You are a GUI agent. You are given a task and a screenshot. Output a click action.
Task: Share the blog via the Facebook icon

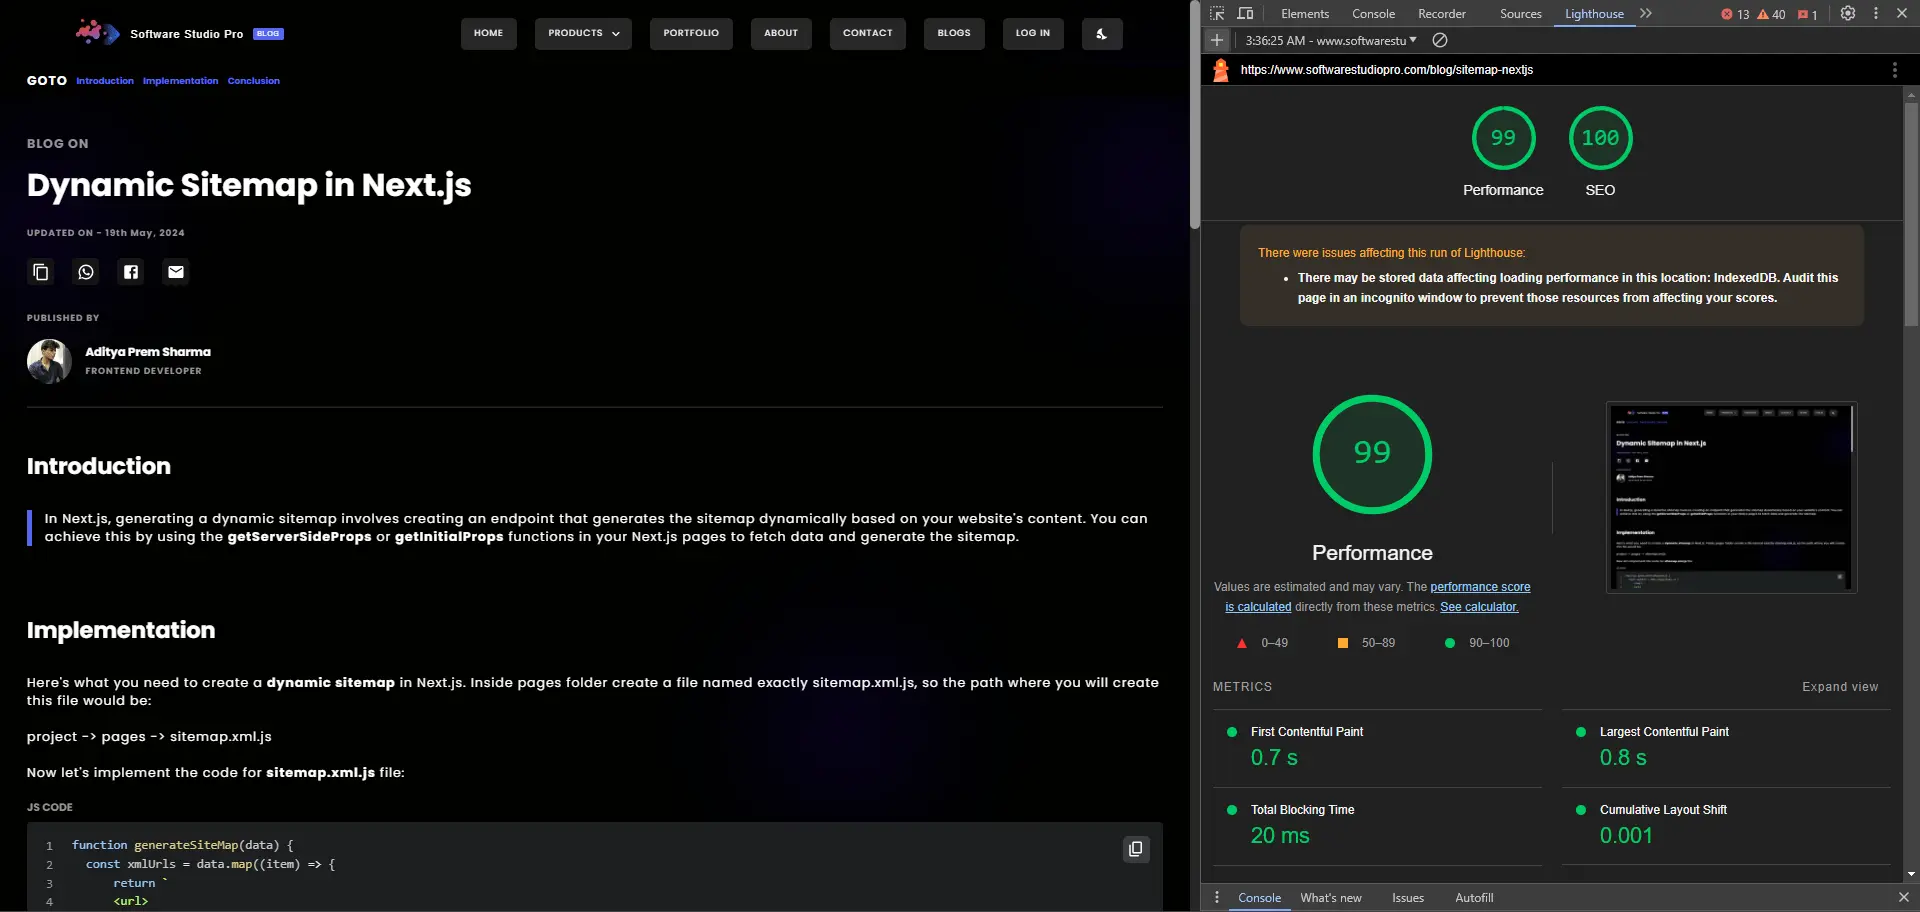131,272
